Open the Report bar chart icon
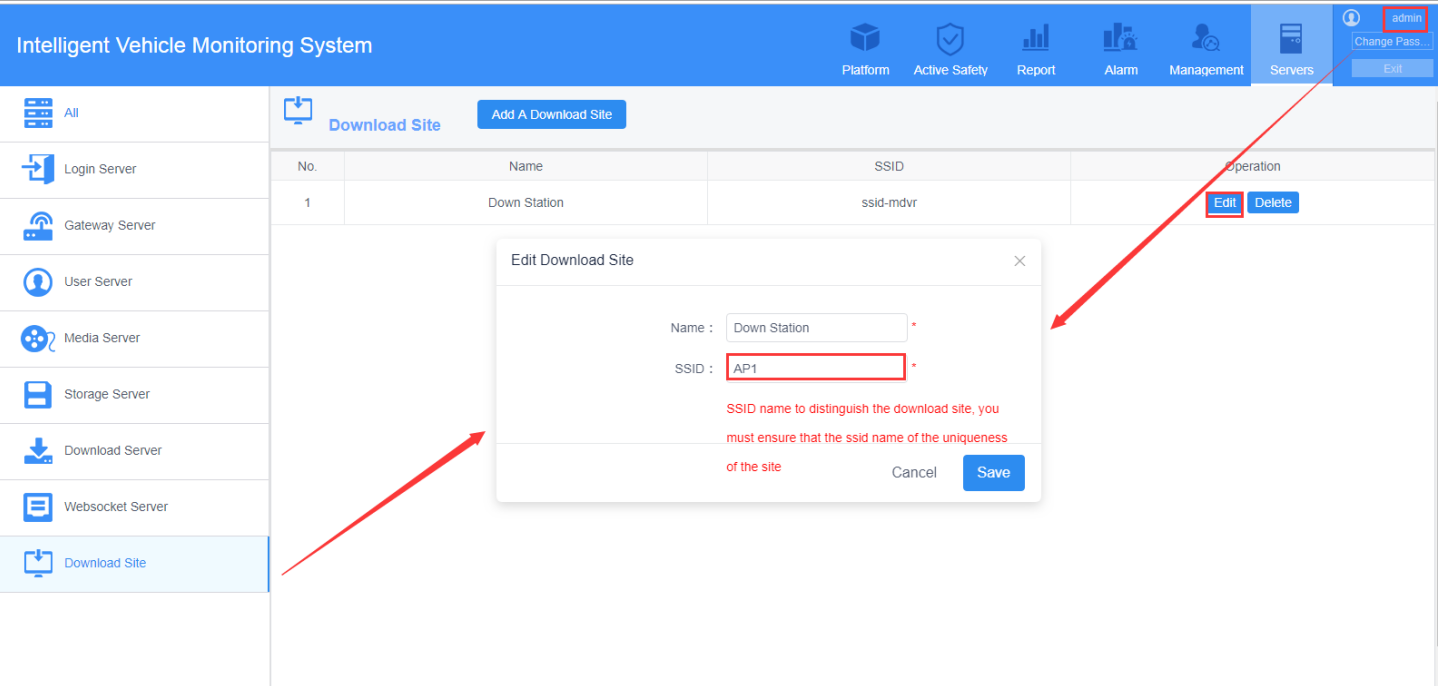Screen dimensions: 1438x686 1036,39
